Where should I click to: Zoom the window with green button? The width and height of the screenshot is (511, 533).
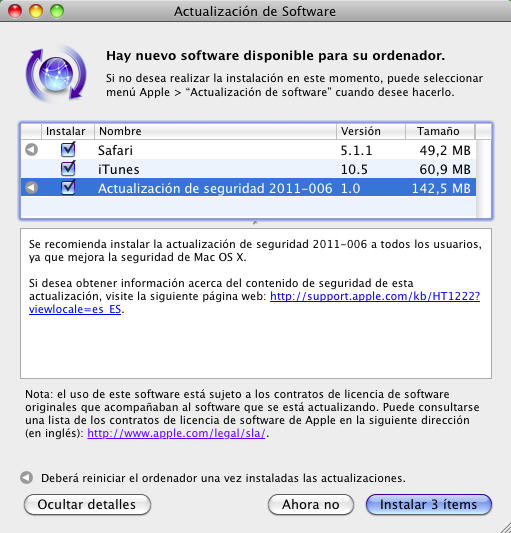click(x=57, y=11)
